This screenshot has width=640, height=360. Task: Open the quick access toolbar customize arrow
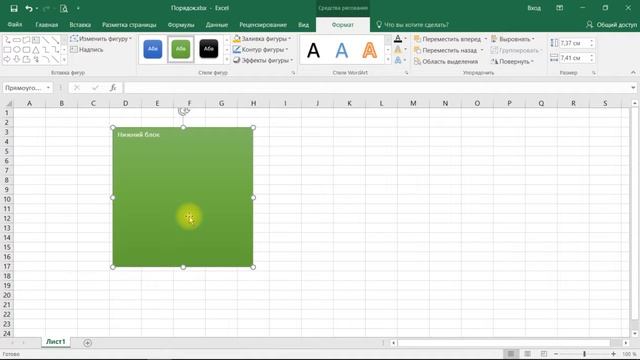tap(78, 8)
